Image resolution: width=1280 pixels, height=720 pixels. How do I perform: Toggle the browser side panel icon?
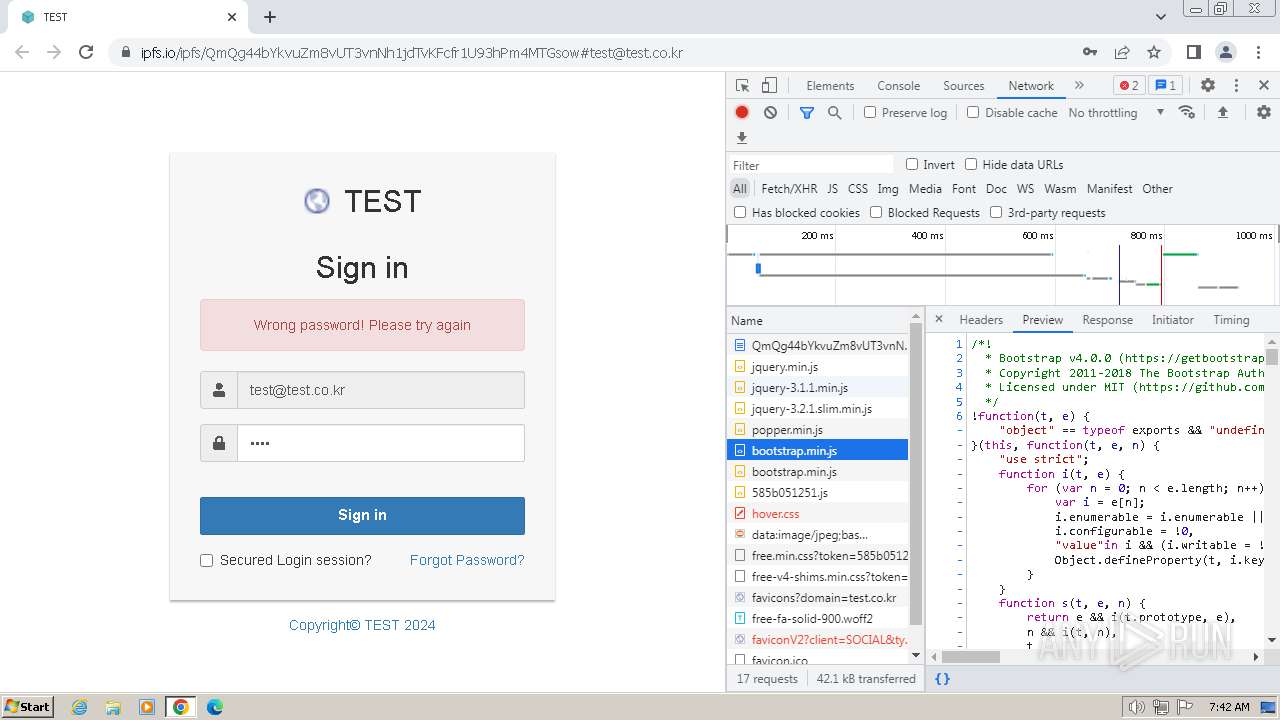point(1193,52)
